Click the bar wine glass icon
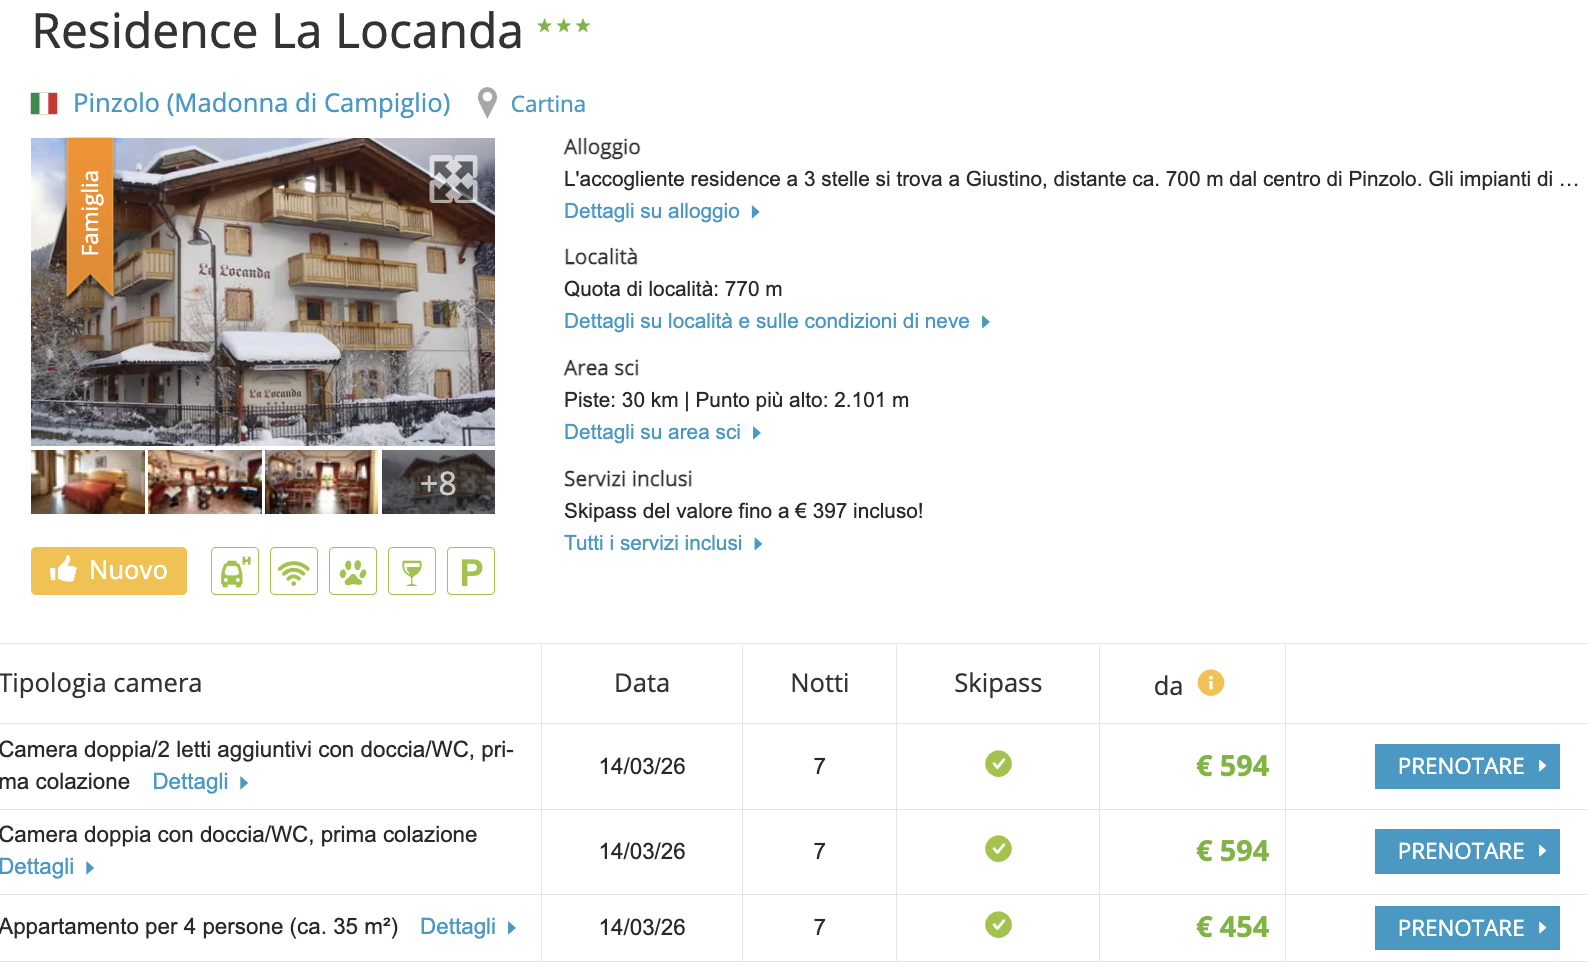This screenshot has height=970, width=1588. (x=412, y=571)
